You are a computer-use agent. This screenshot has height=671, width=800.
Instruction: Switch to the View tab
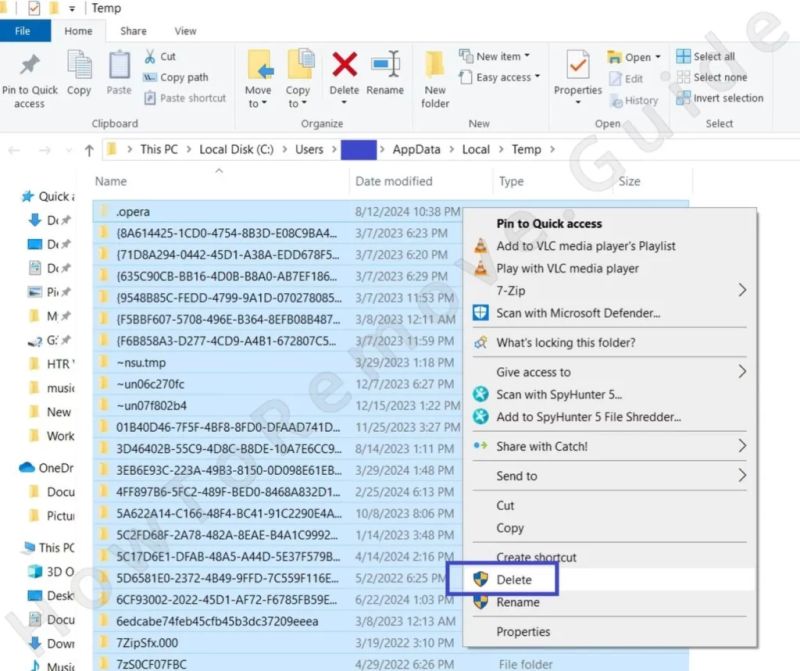tap(187, 31)
